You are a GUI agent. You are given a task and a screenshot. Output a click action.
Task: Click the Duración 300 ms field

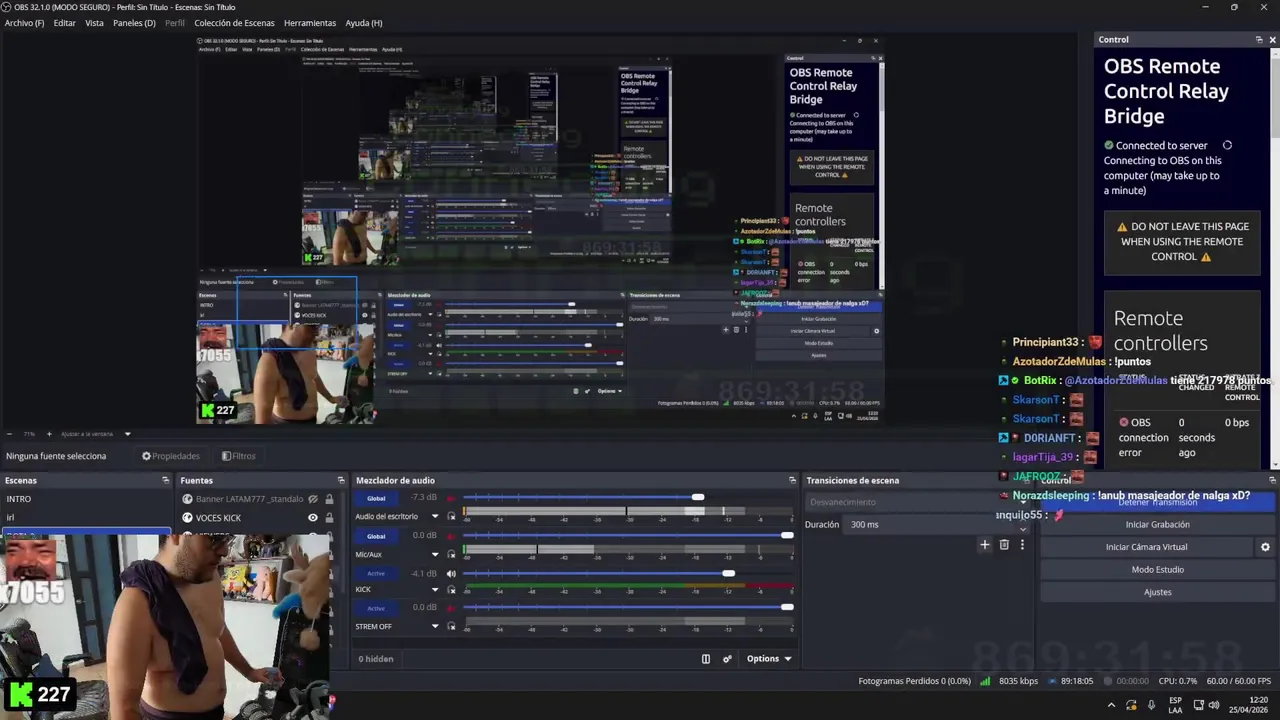935,524
